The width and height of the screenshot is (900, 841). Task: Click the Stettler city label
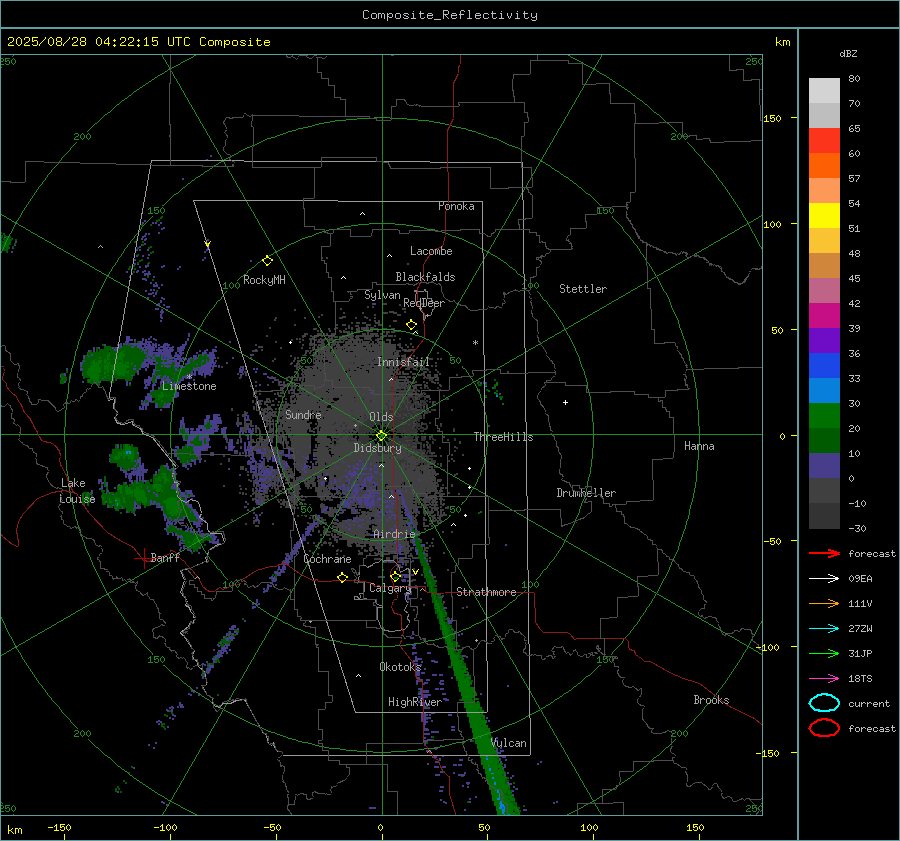coord(583,289)
